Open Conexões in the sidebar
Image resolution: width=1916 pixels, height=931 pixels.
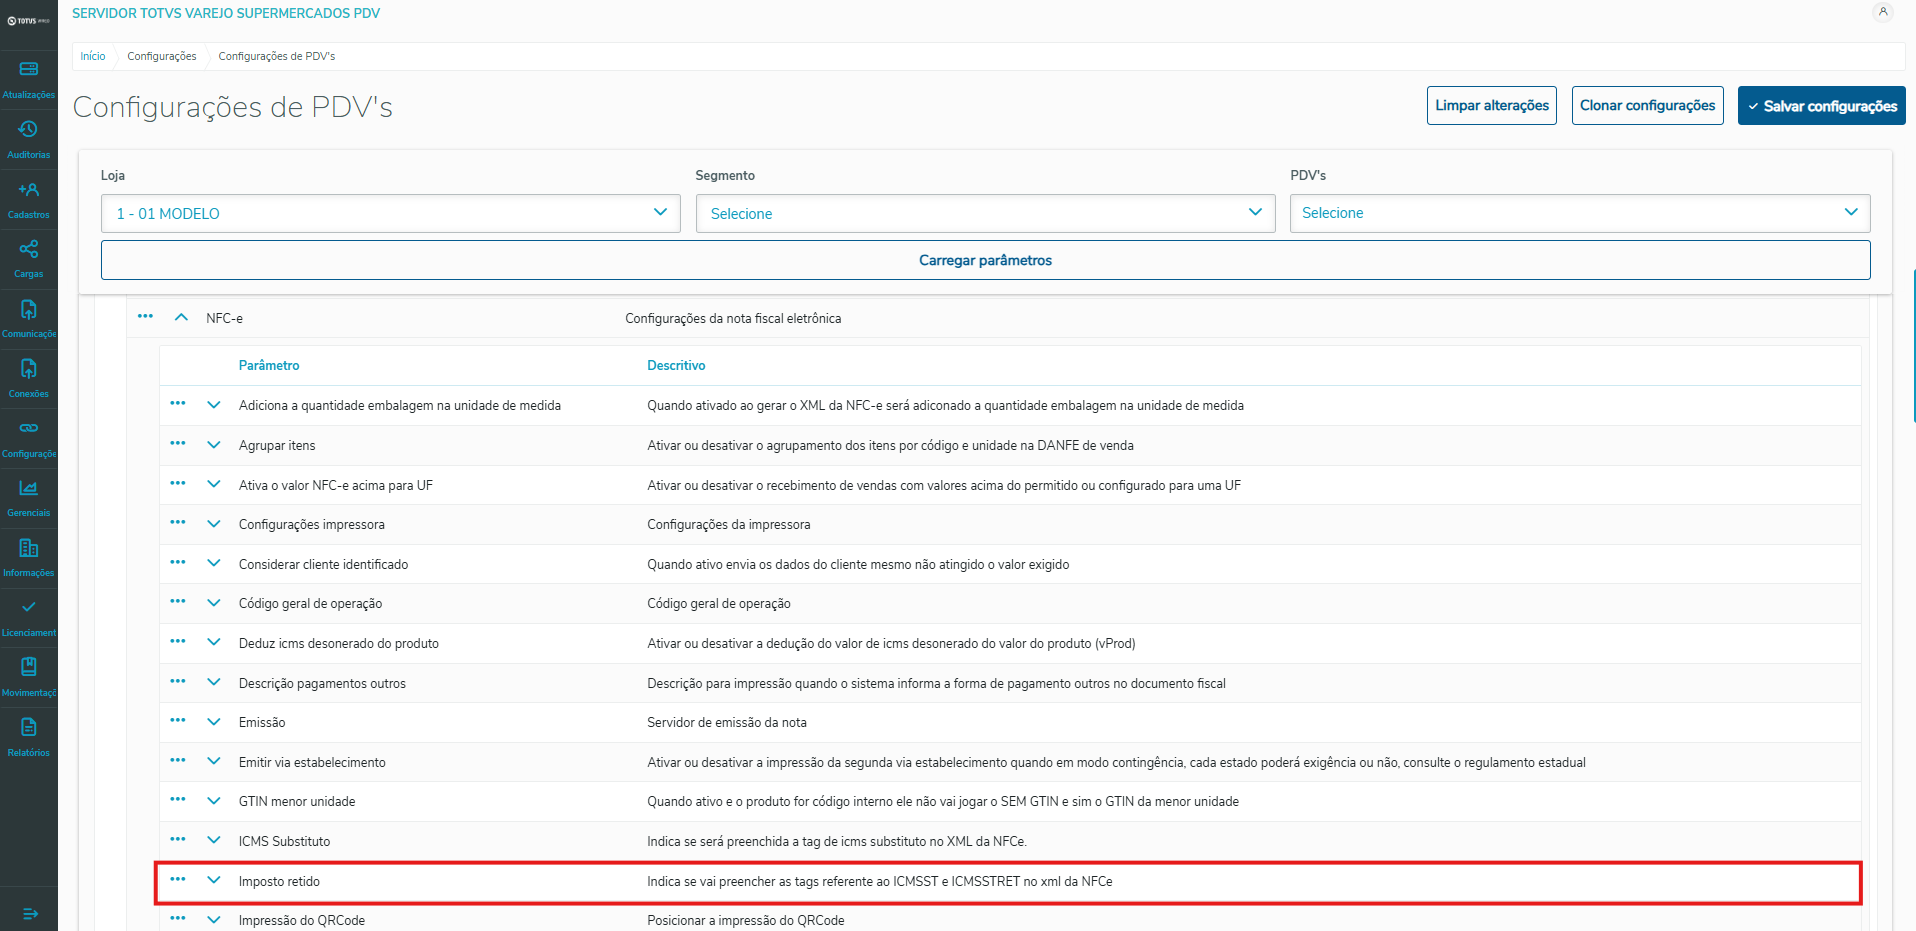(x=28, y=379)
